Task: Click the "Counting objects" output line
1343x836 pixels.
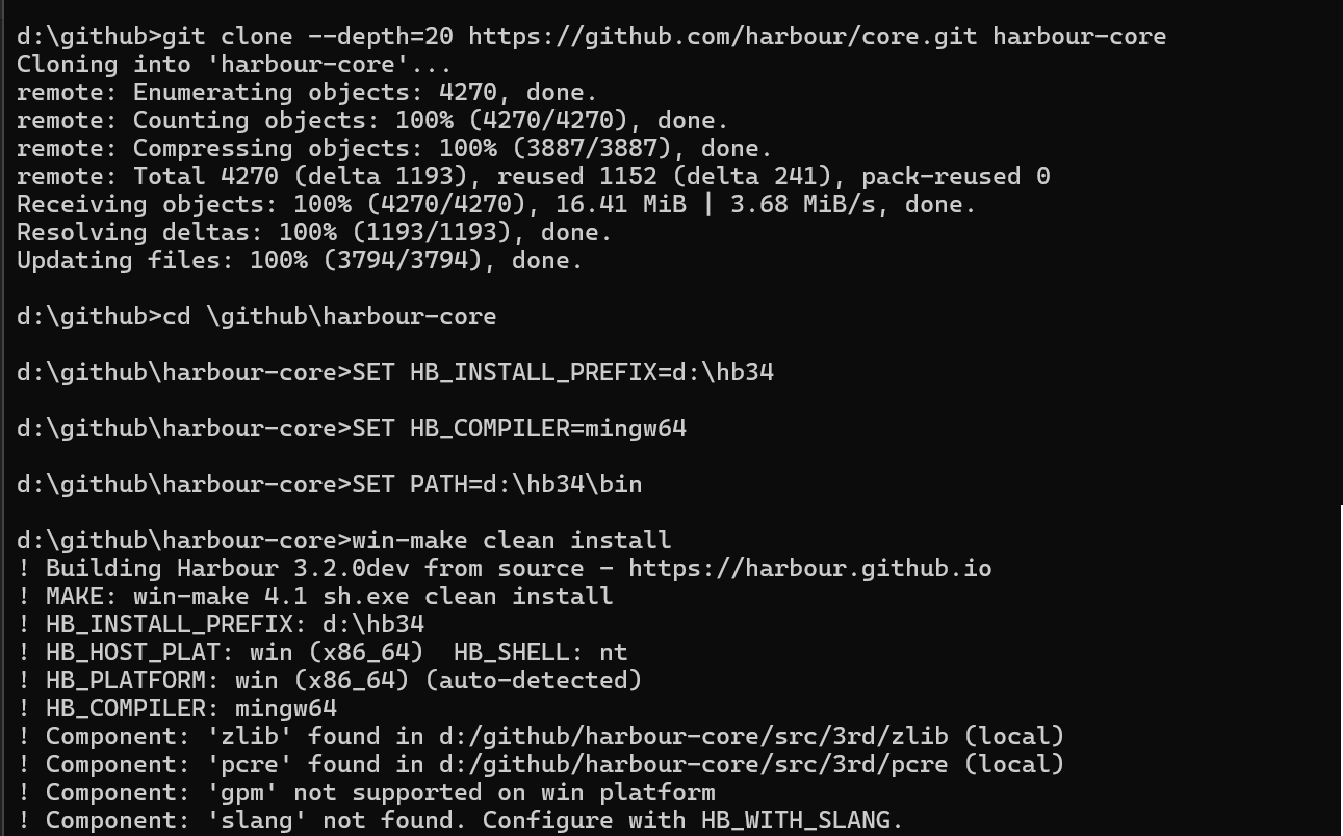Action: [372, 120]
